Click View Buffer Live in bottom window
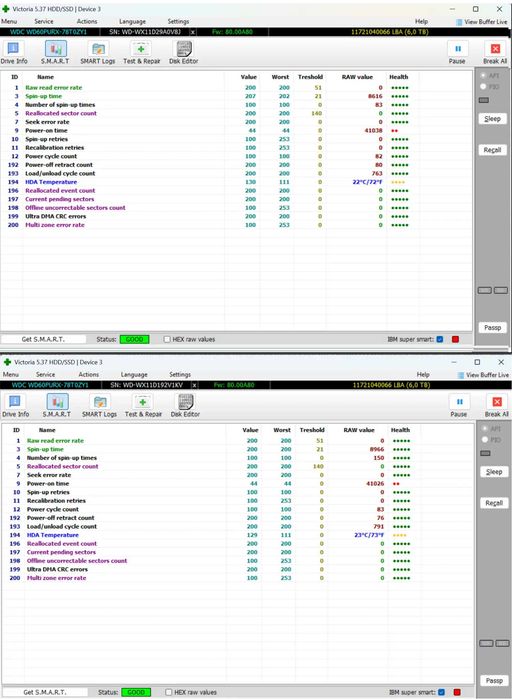 click(483, 375)
